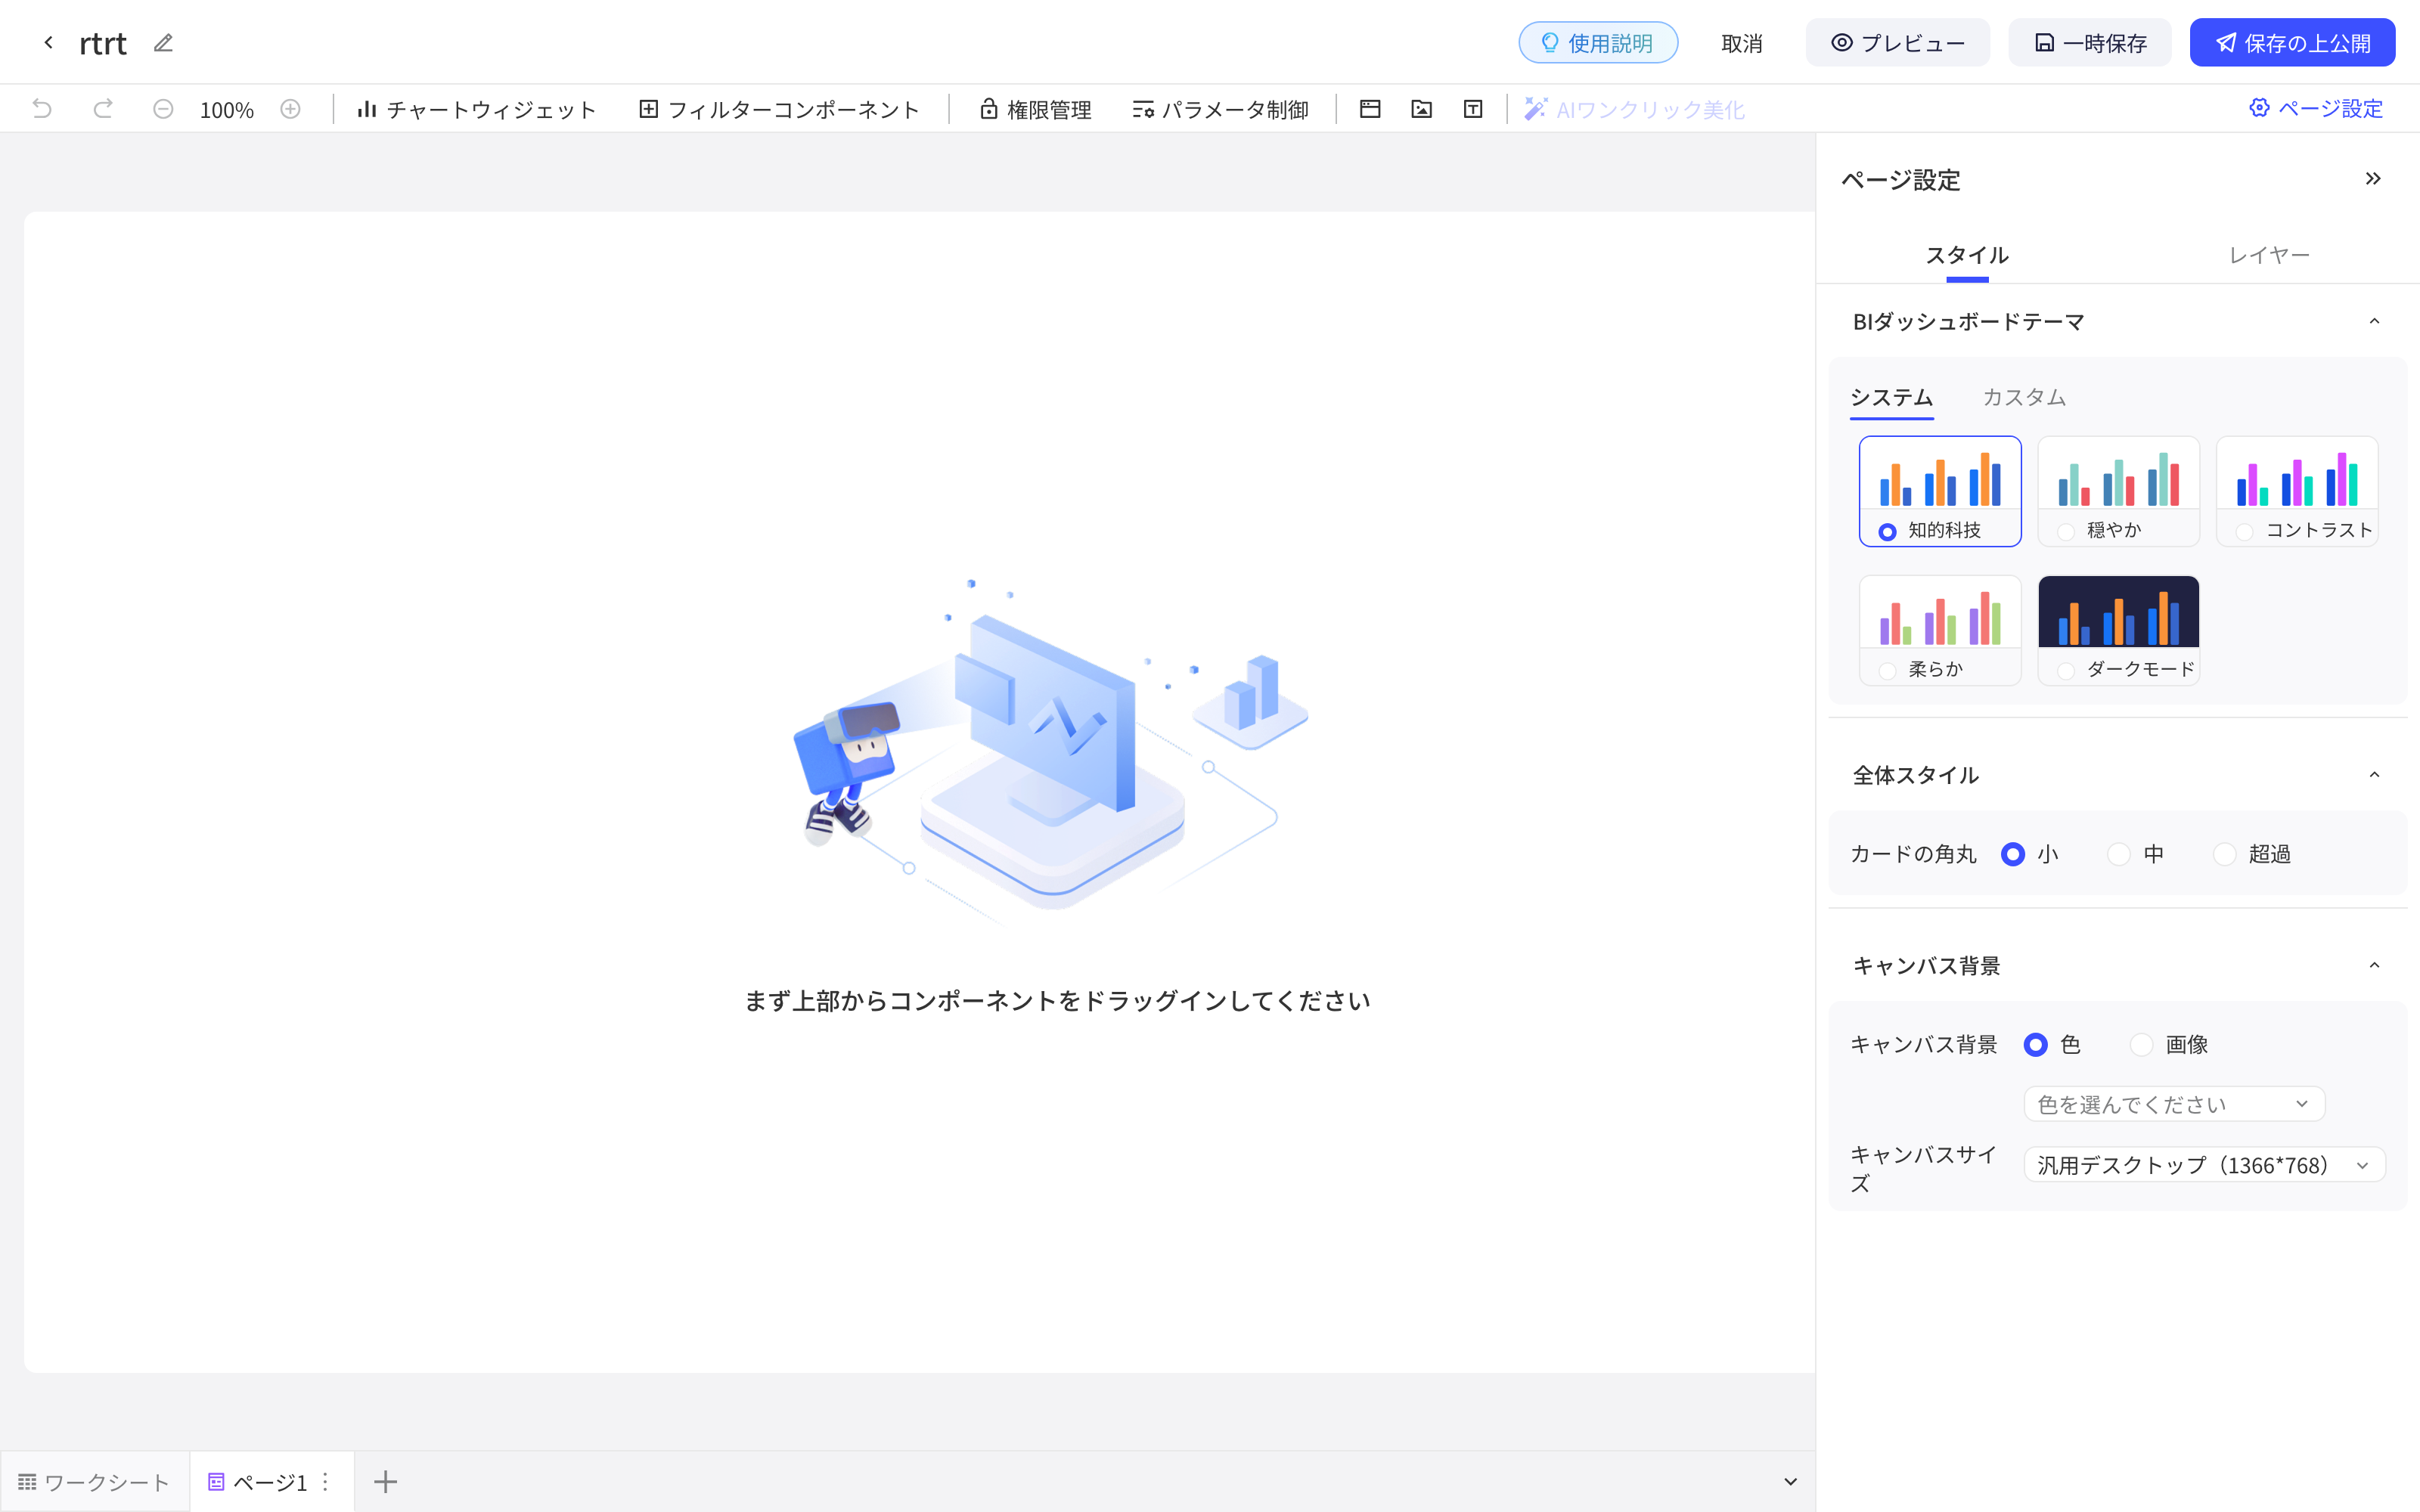Open ページ設定 from toolbar

point(2316,108)
